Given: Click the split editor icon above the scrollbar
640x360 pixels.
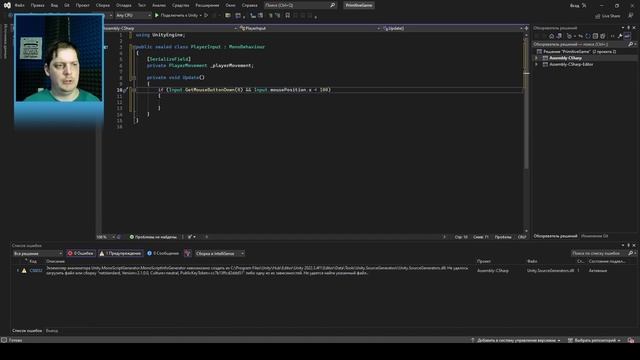Looking at the screenshot, I should (526, 28).
